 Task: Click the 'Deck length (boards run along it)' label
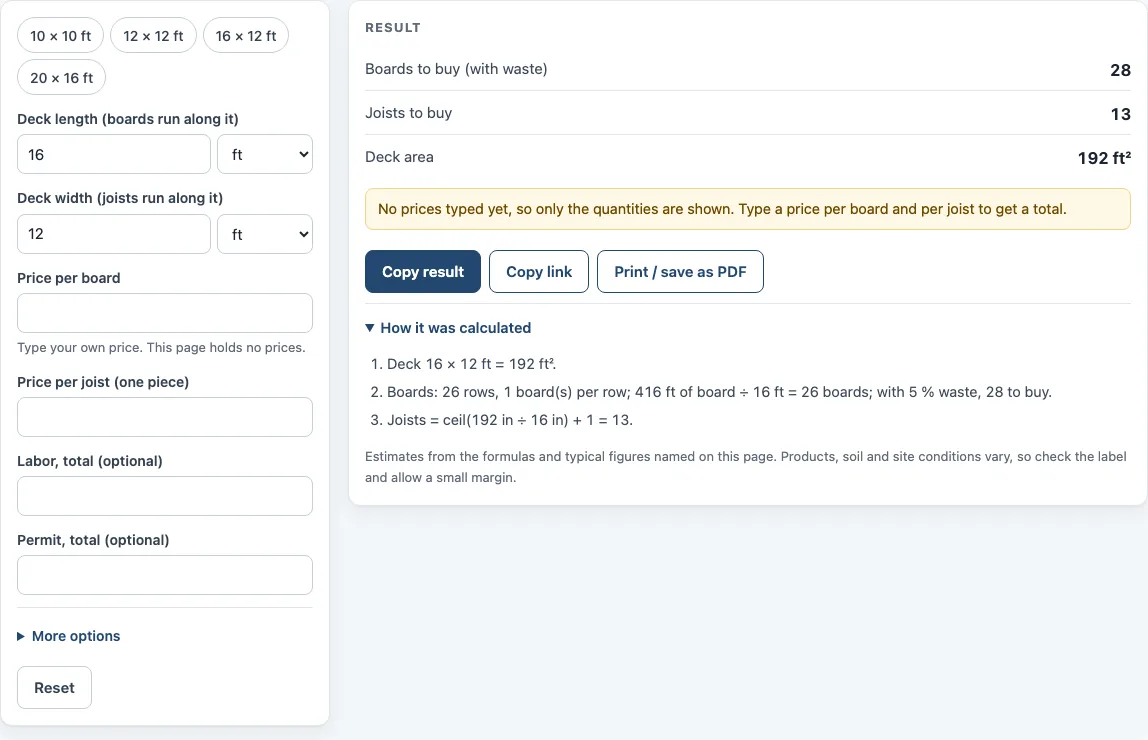pos(128,119)
